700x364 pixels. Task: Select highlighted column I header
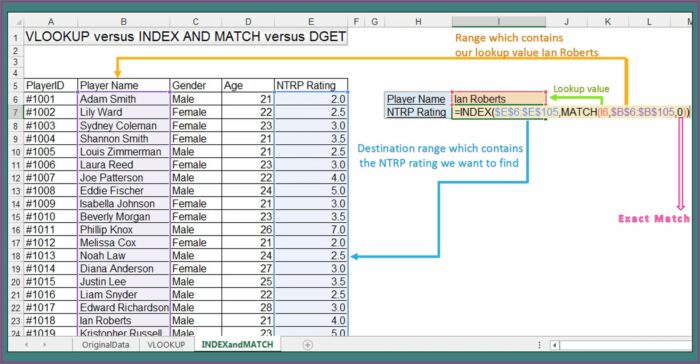point(499,21)
